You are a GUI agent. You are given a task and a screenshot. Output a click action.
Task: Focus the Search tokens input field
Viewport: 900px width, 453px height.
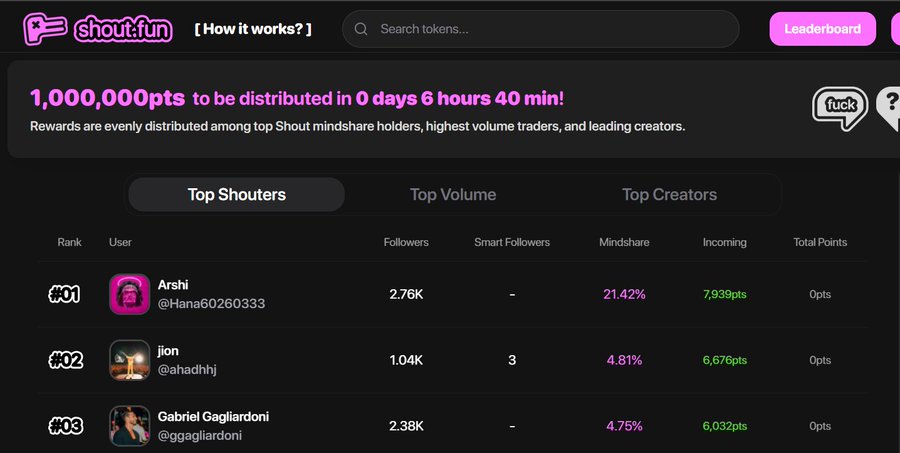point(540,29)
